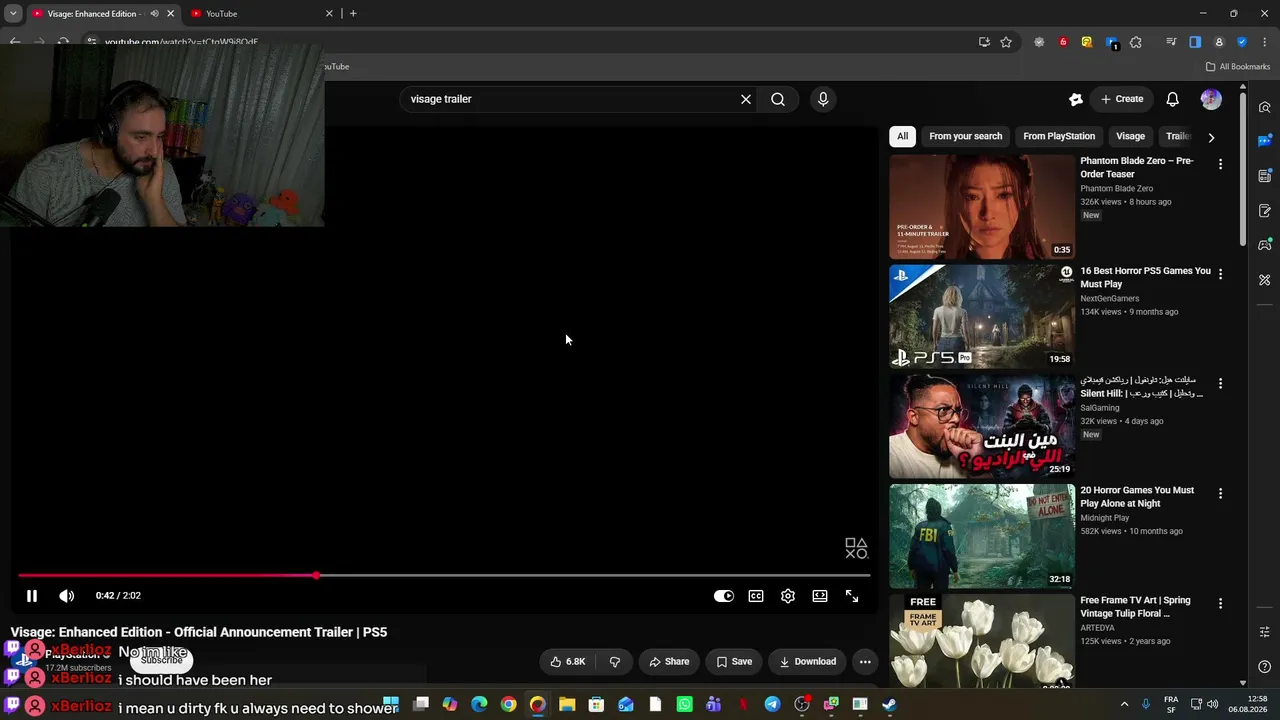Open the Chrome three-dot menu
1280x720 pixels.
[x=1265, y=42]
